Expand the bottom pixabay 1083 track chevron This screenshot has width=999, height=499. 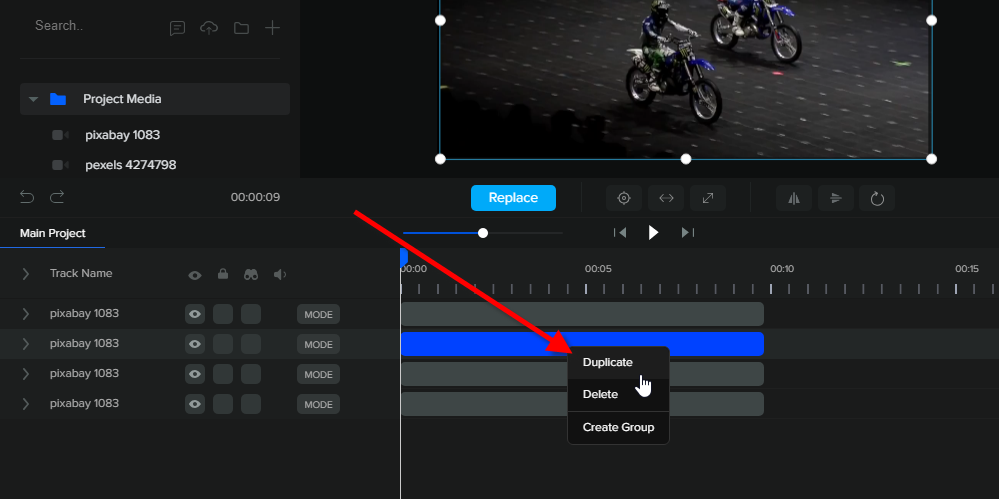tap(25, 403)
